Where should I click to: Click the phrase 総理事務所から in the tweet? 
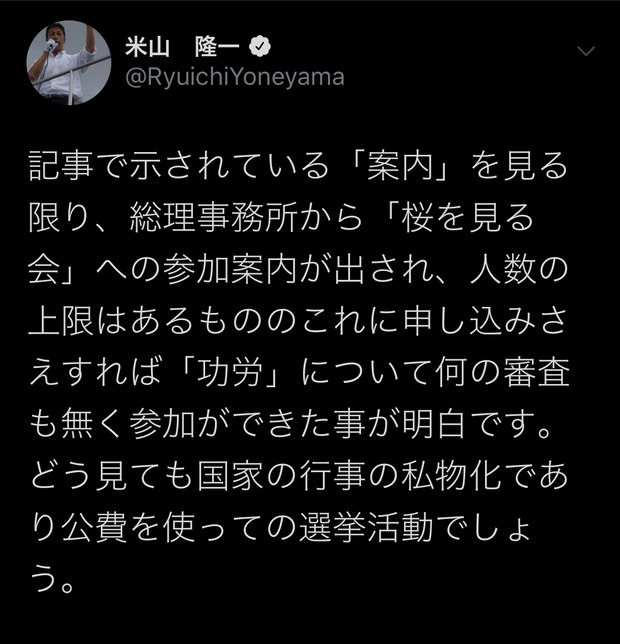(x=246, y=218)
